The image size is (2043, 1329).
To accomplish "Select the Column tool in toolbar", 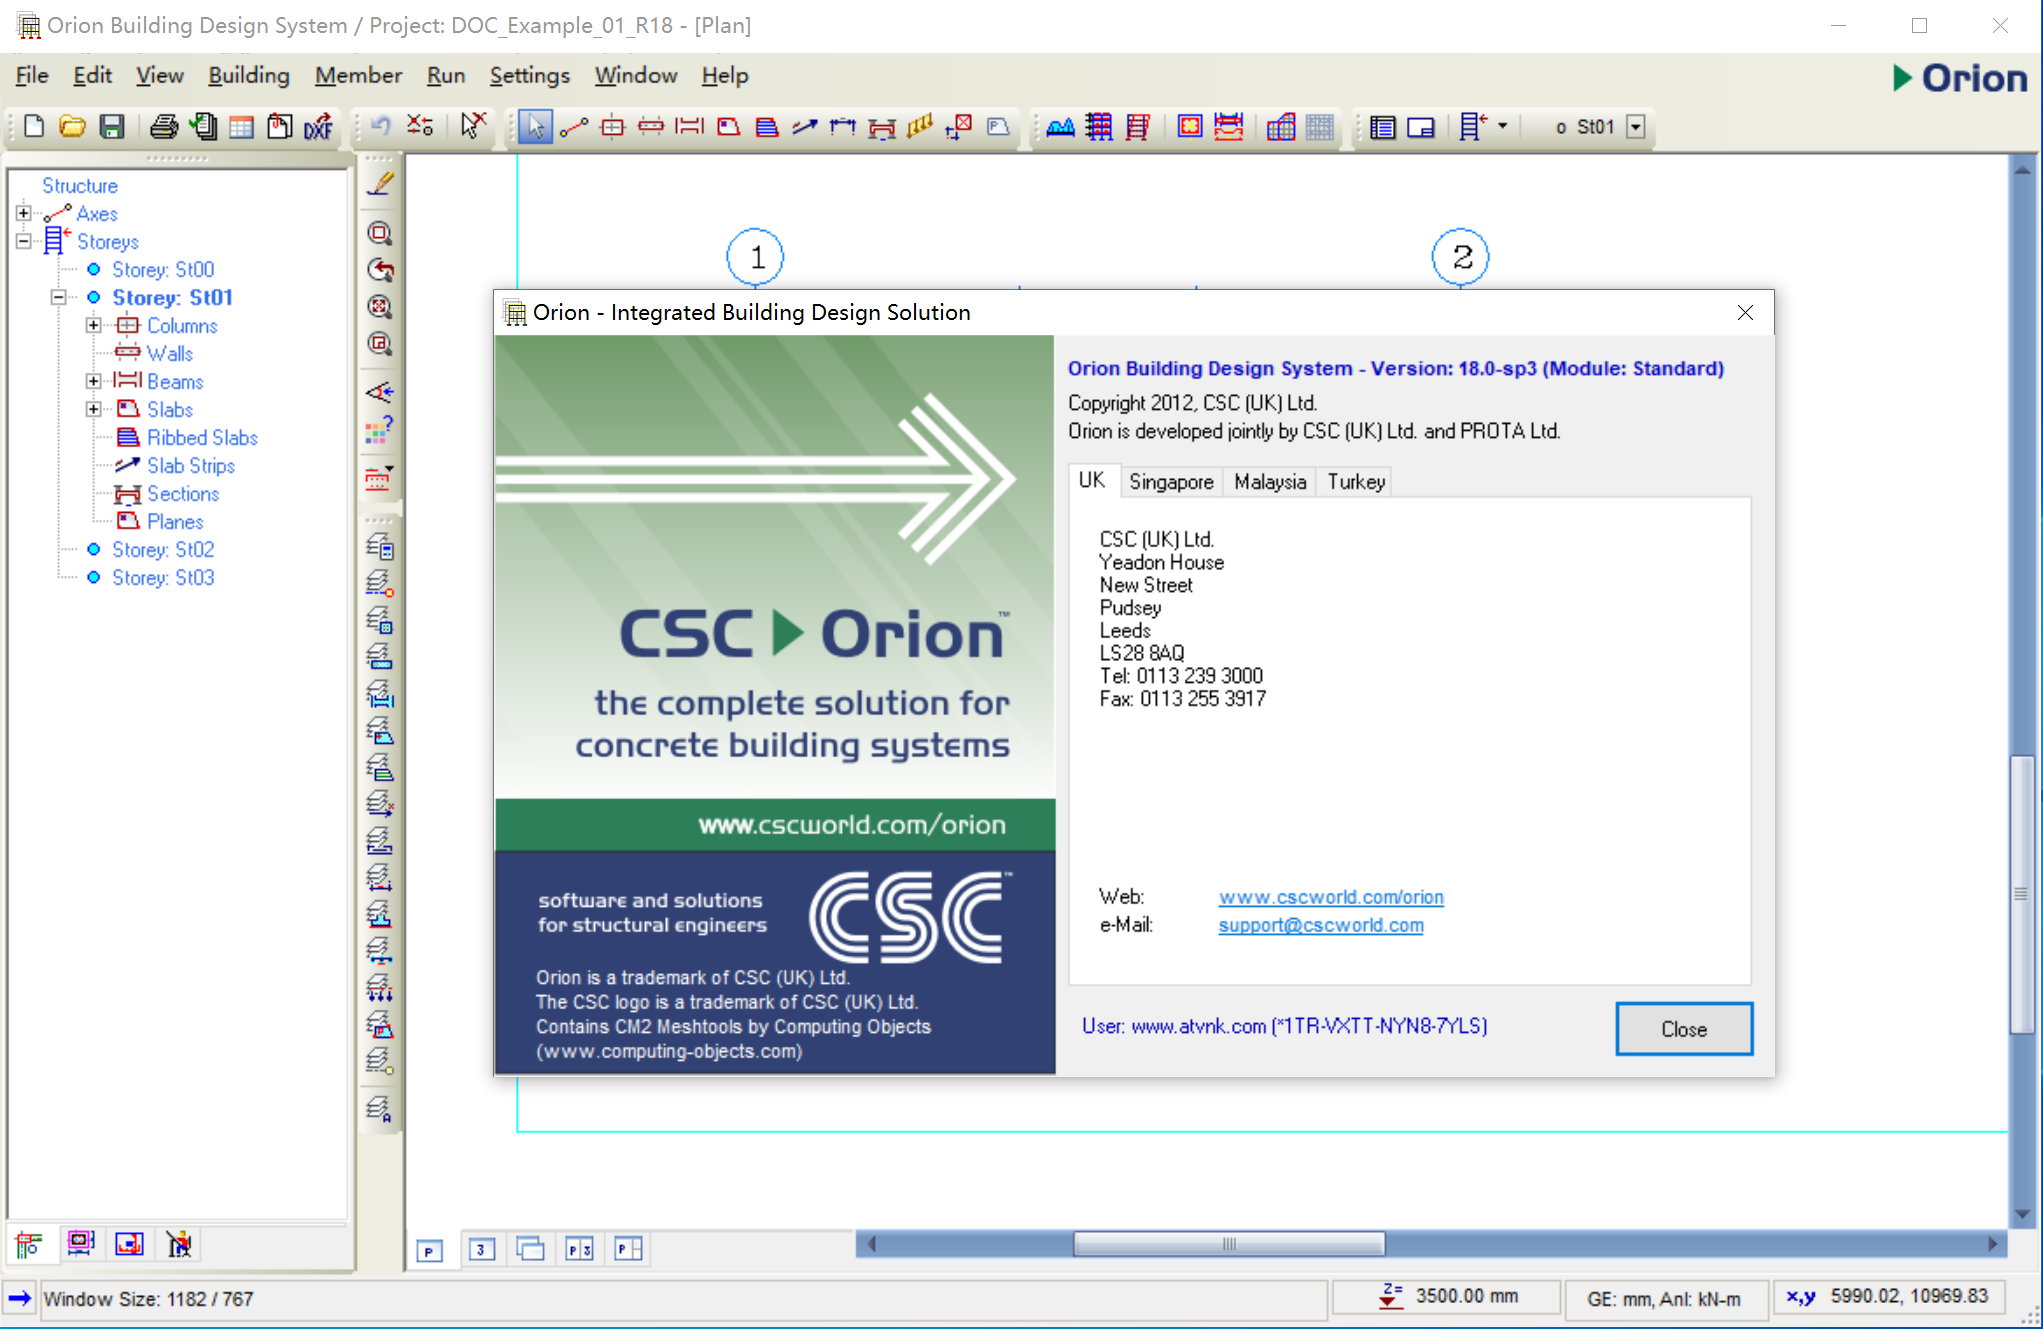I will pos(612,127).
